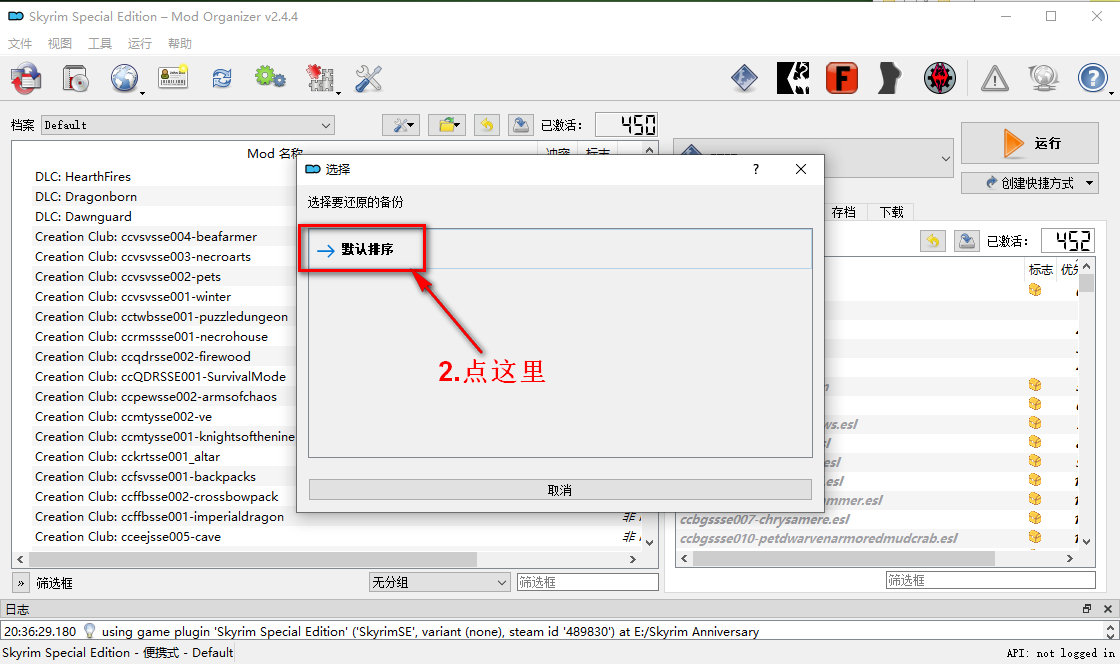Open the profiles ID card icon
The height and width of the screenshot is (664, 1120).
pyautogui.click(x=173, y=77)
